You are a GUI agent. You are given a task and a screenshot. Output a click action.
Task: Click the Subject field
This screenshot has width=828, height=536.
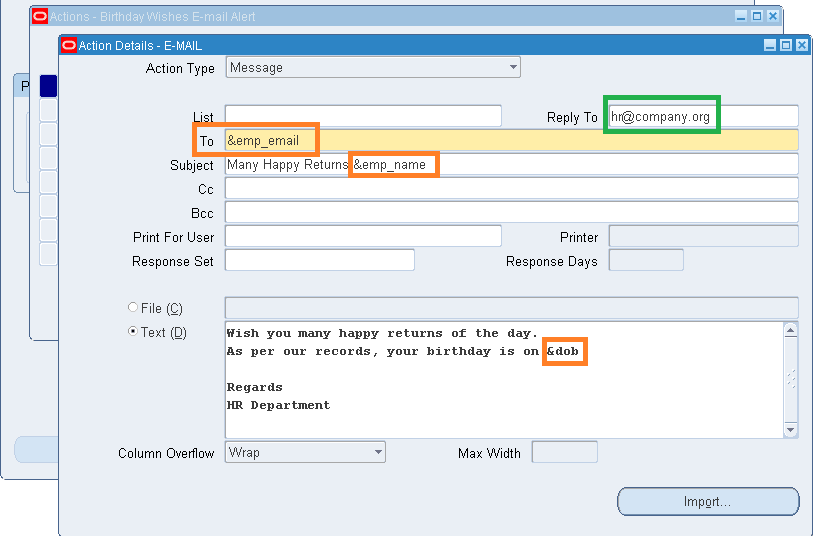[512, 164]
